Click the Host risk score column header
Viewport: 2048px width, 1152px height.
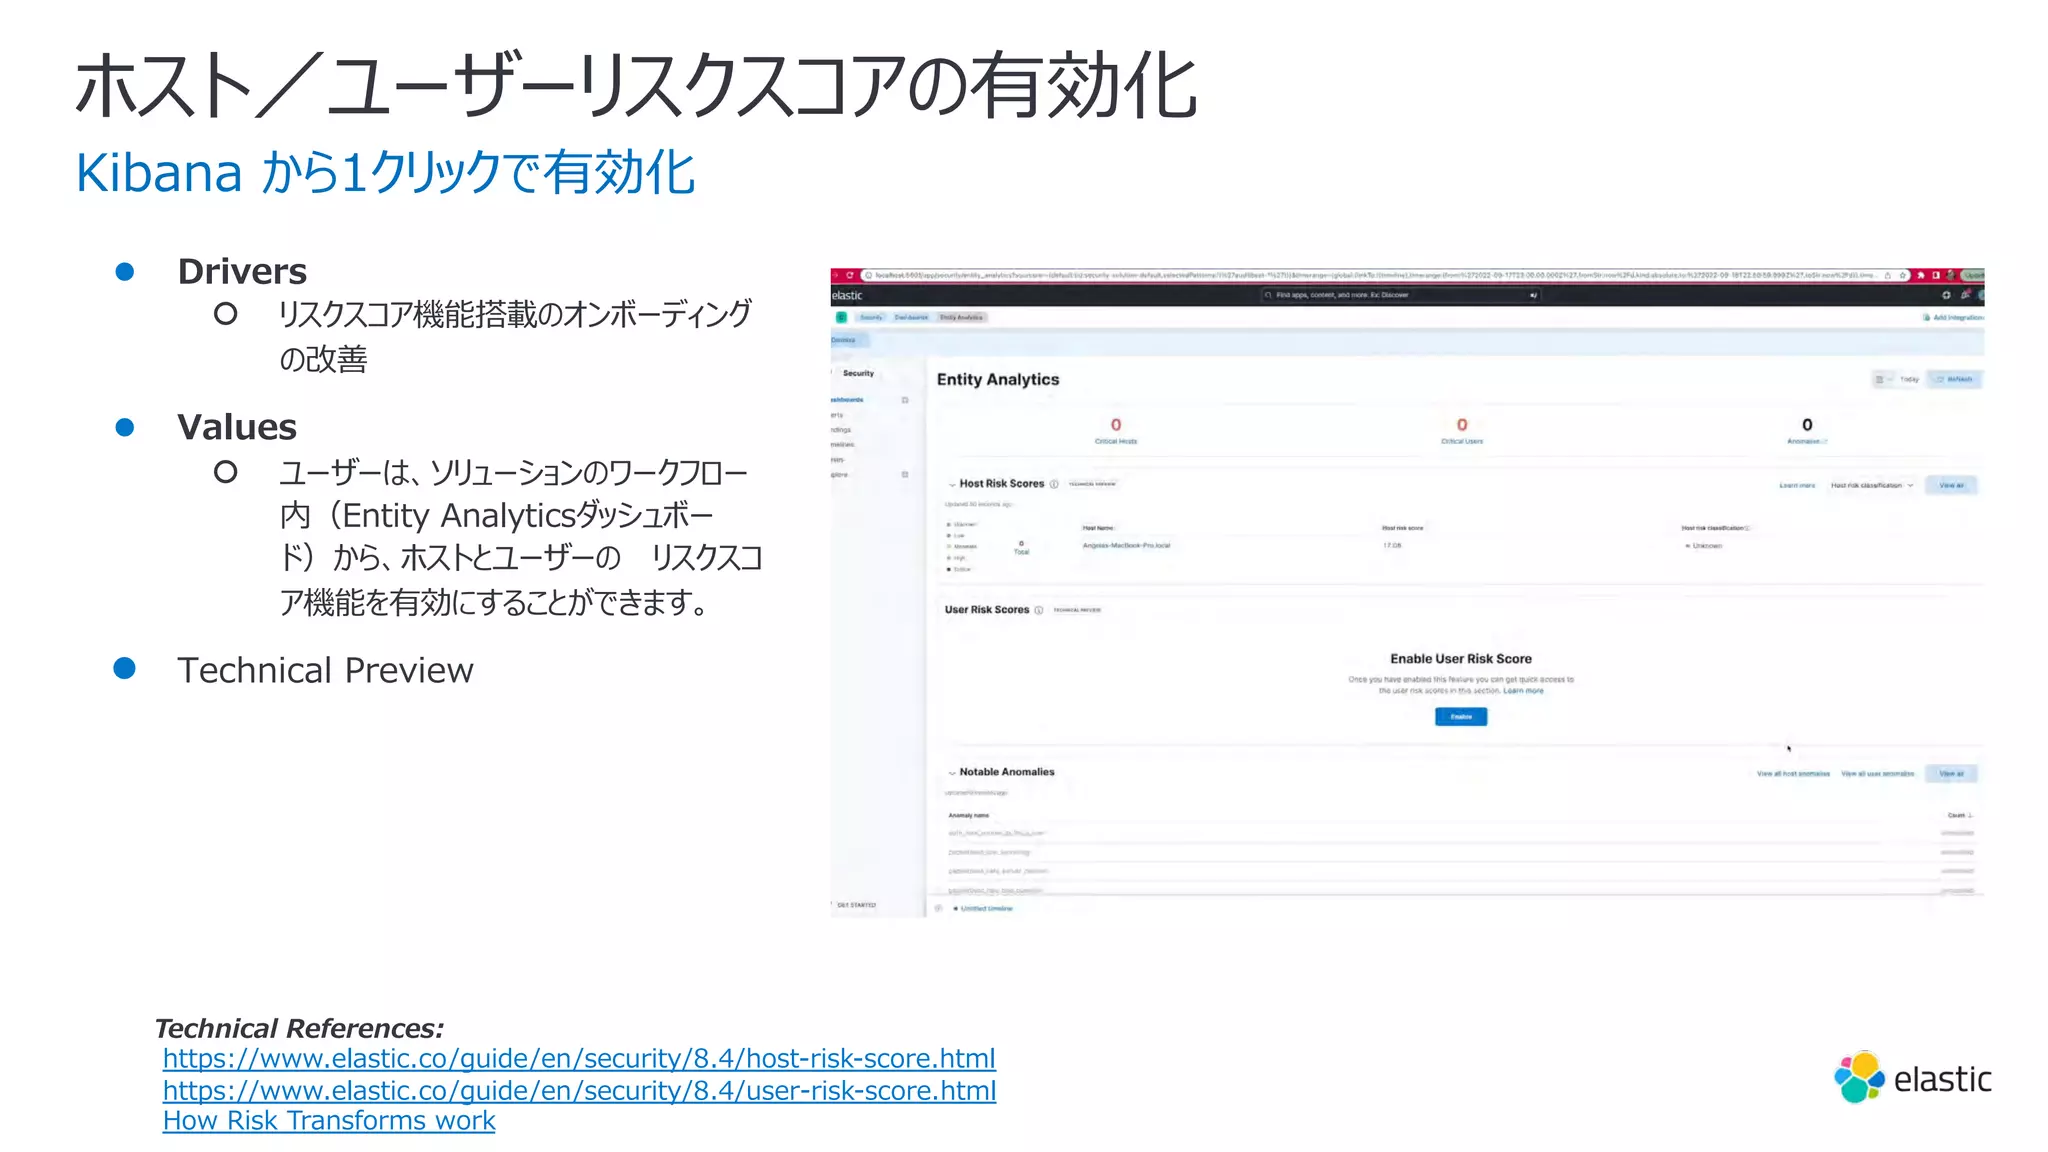pyautogui.click(x=1402, y=528)
